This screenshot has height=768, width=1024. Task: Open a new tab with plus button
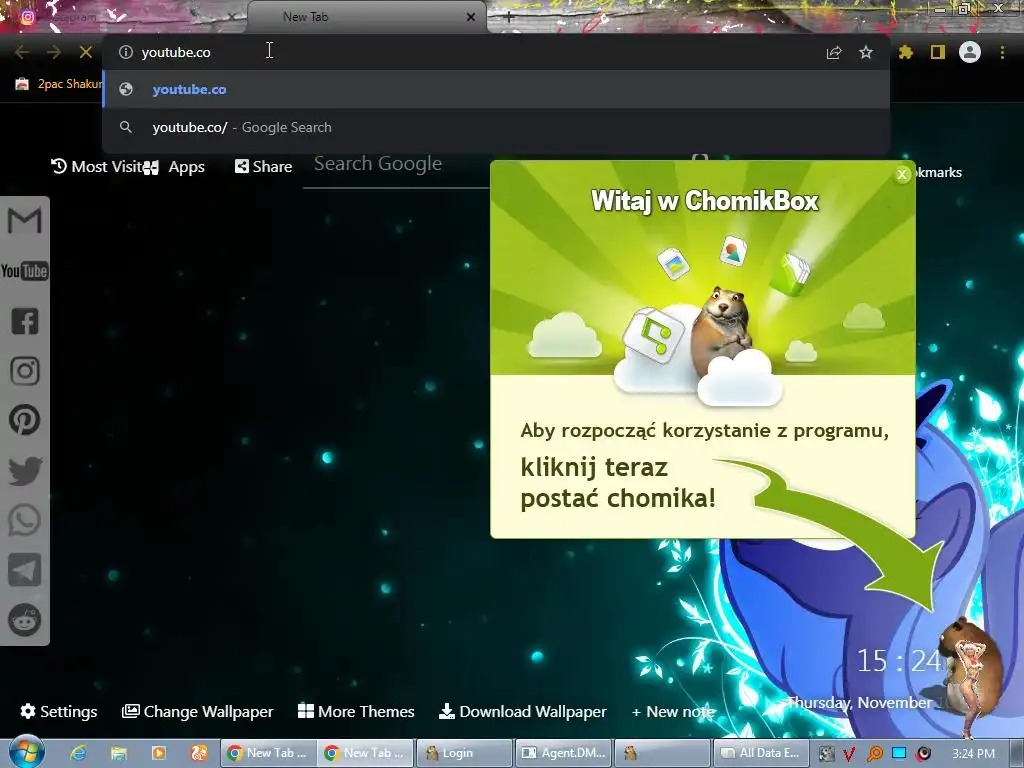509,18
